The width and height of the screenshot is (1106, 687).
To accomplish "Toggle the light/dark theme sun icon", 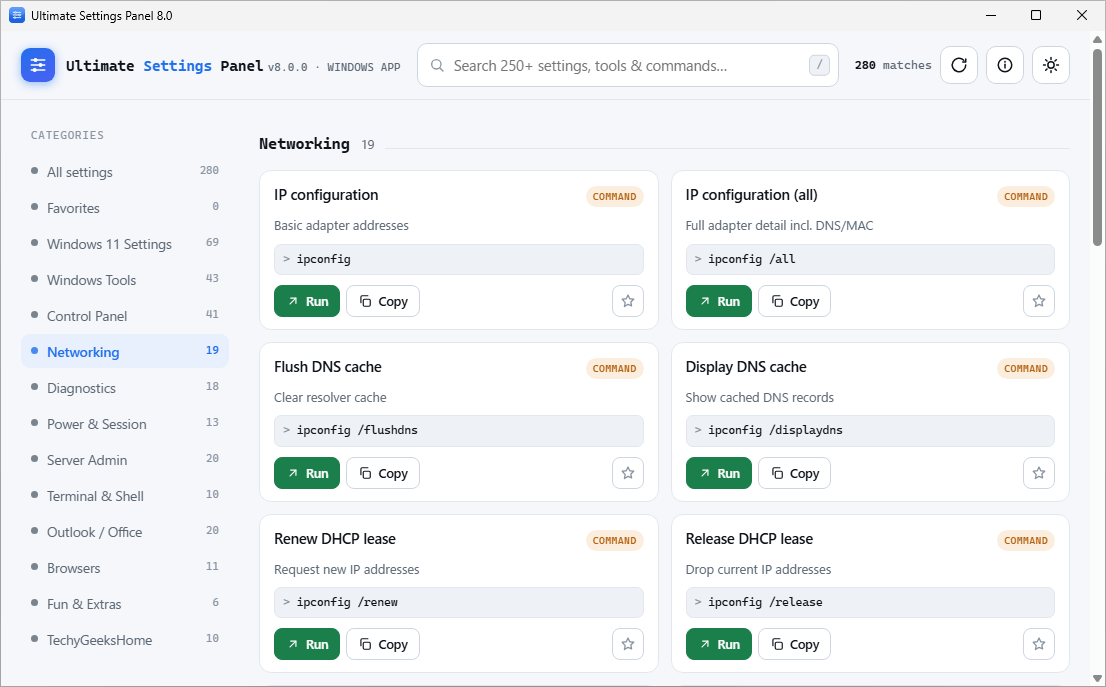I will (1050, 65).
